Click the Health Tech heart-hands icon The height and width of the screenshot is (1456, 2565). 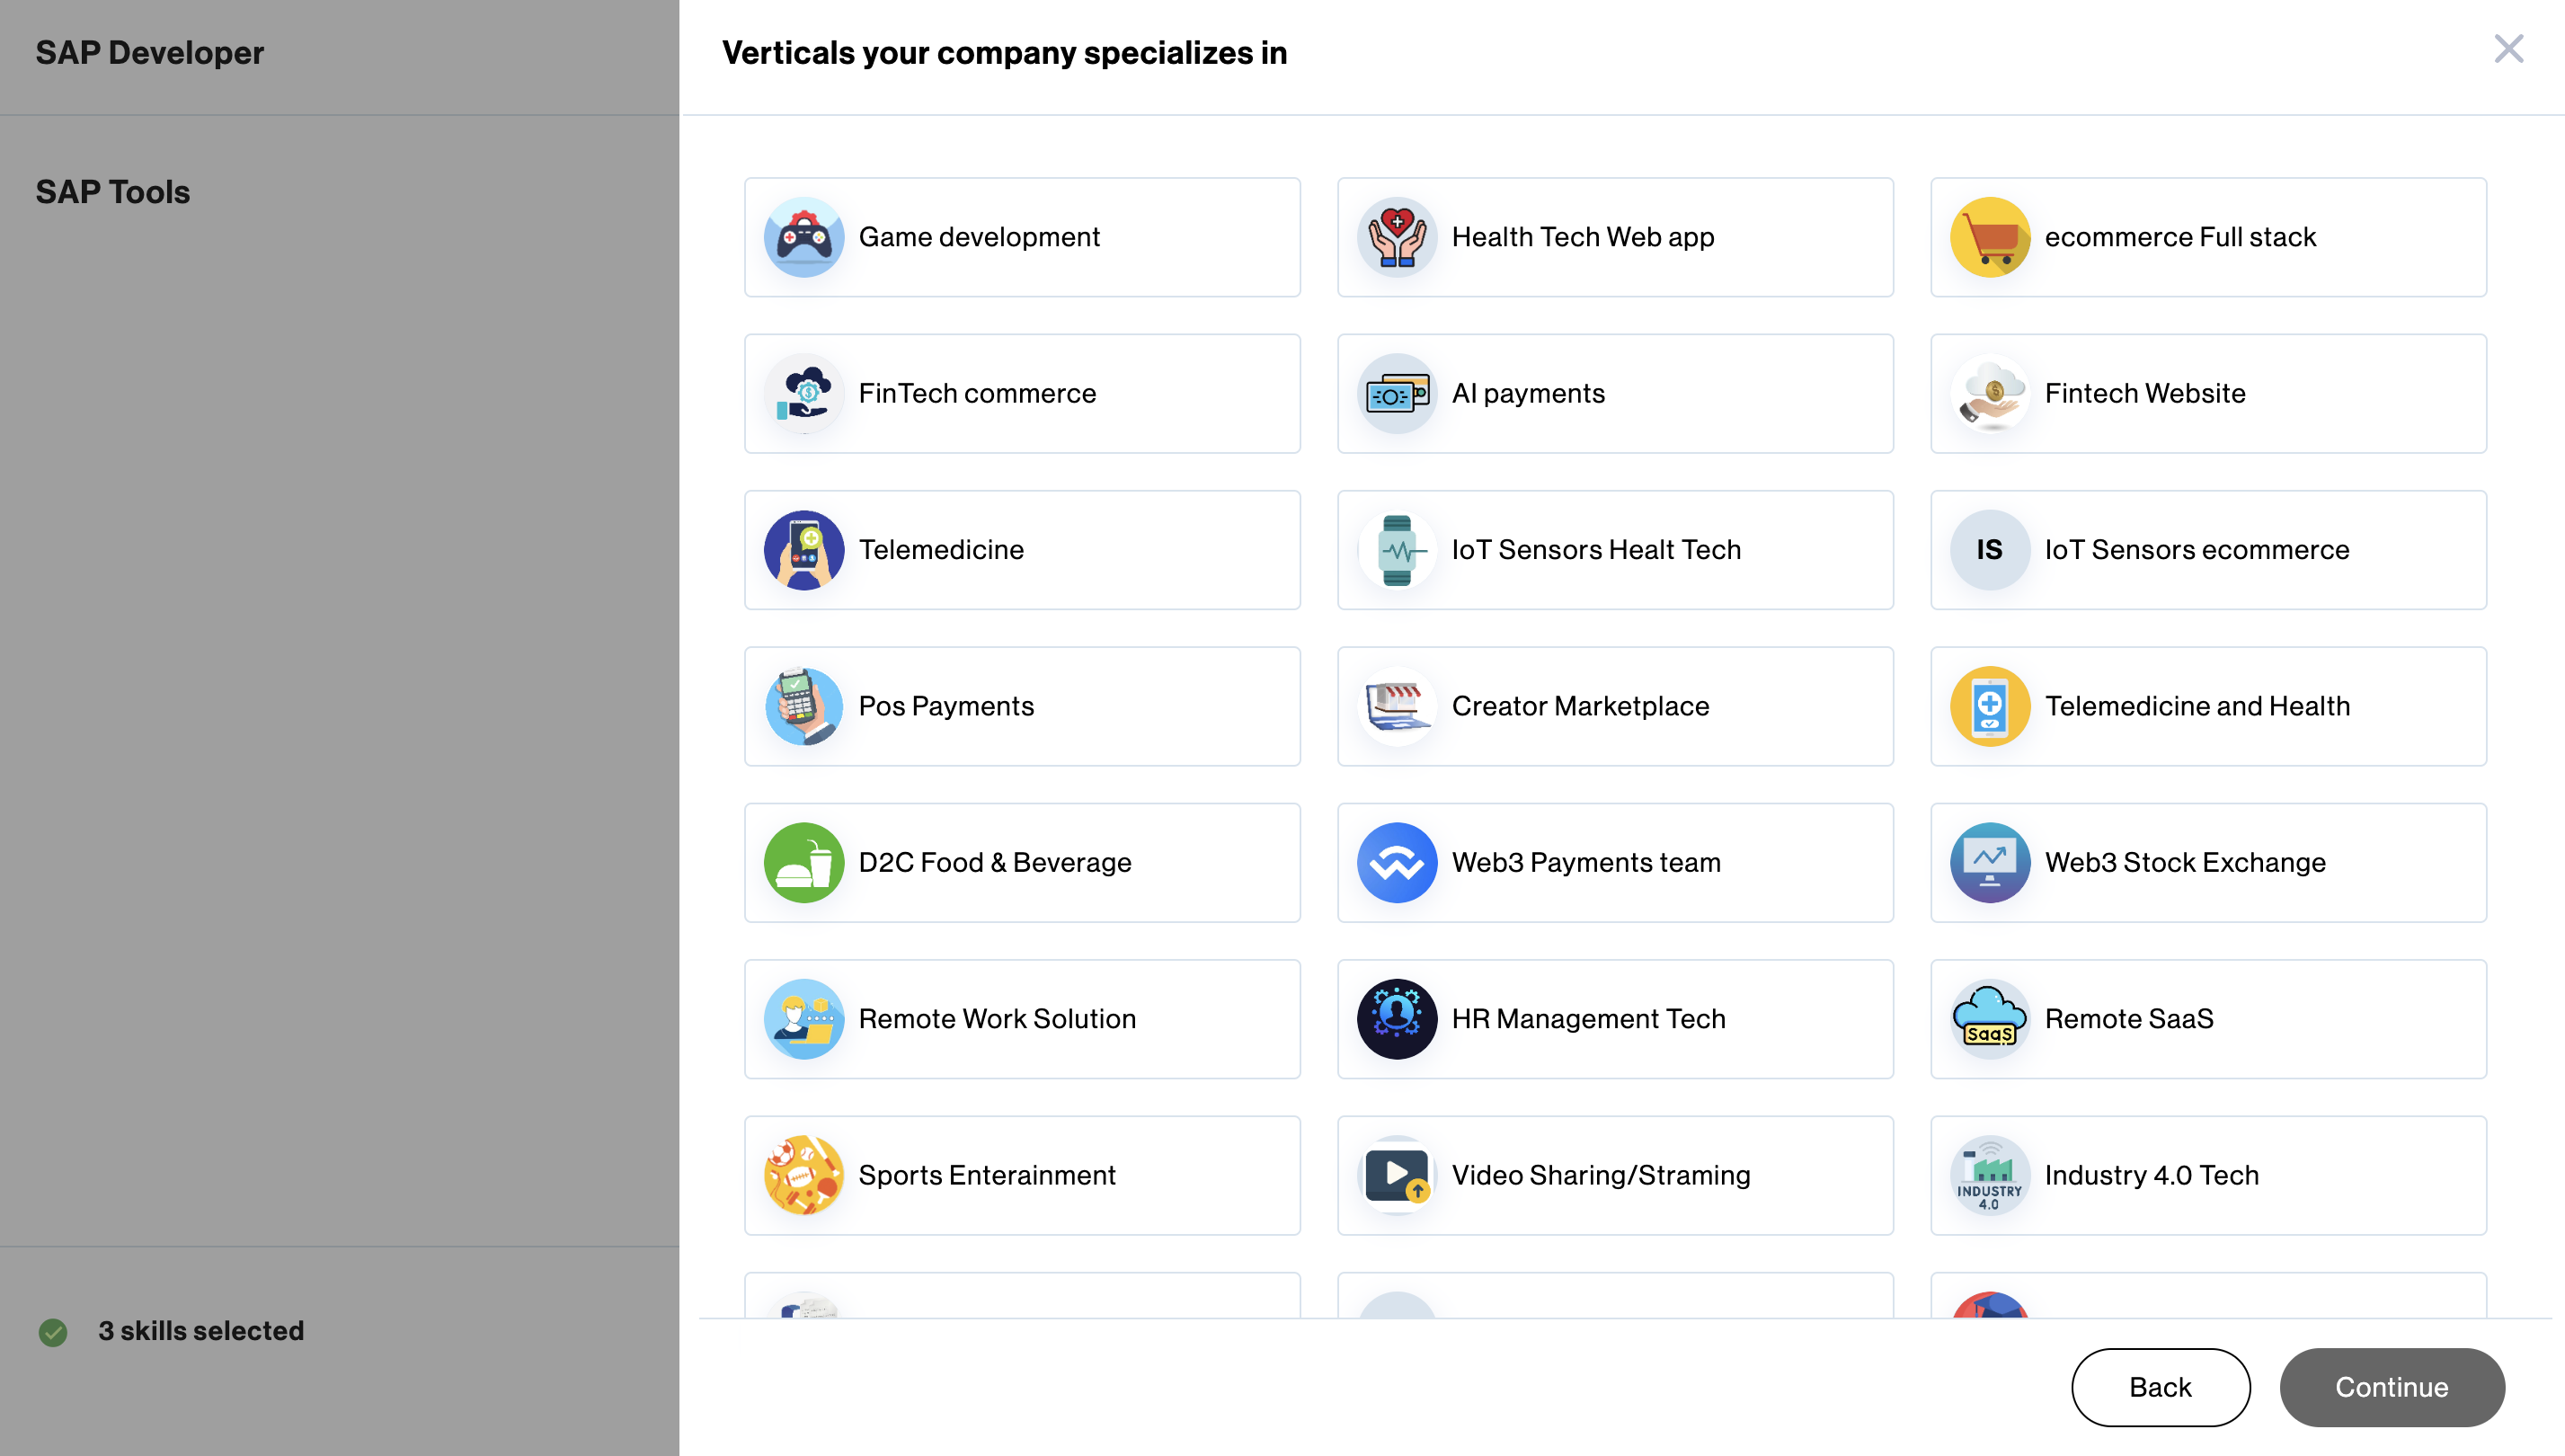point(1397,237)
